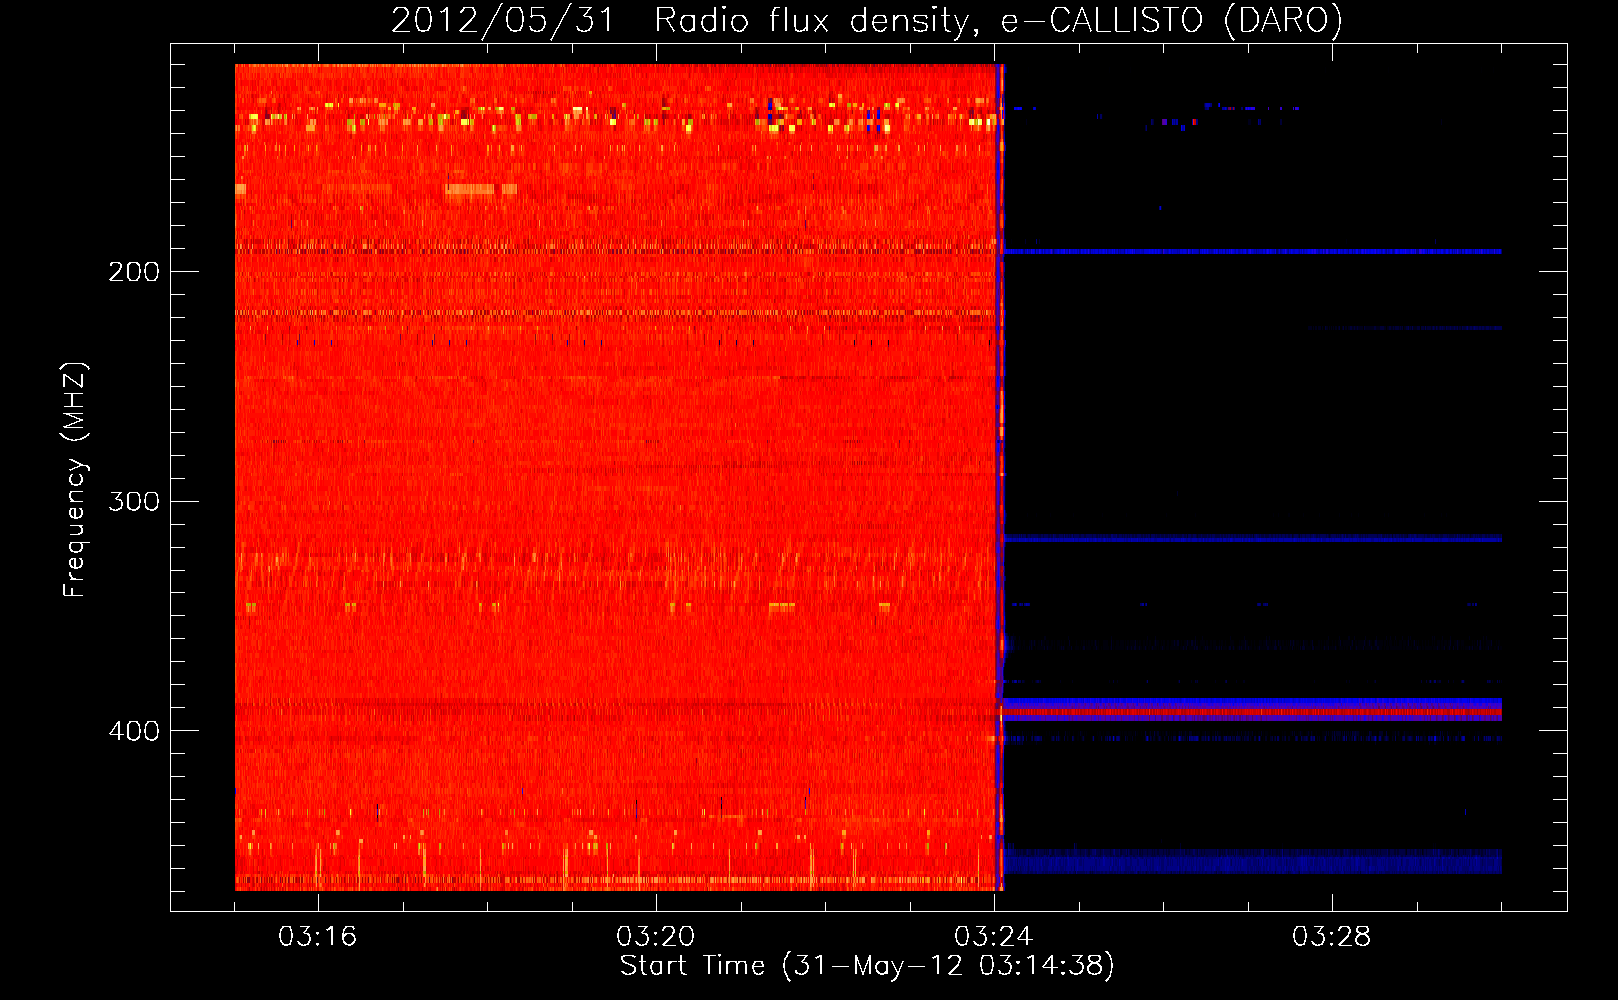Click the "Start Time (31-May-12 03:14:38)" axis label
This screenshot has width=1618, height=1000.
pyautogui.click(x=867, y=966)
